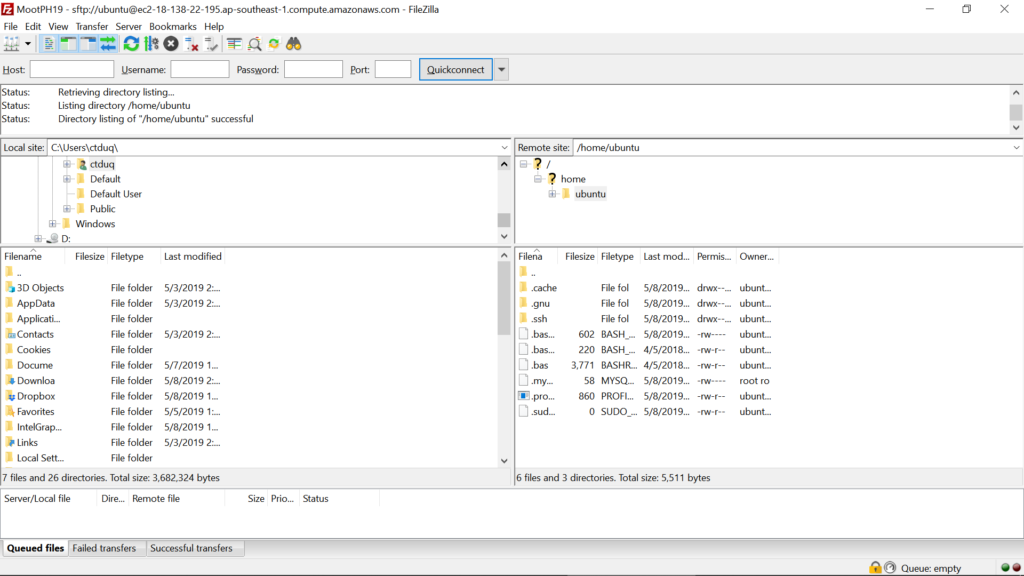Select the .sud... SUDO file on remote

[x=543, y=412]
